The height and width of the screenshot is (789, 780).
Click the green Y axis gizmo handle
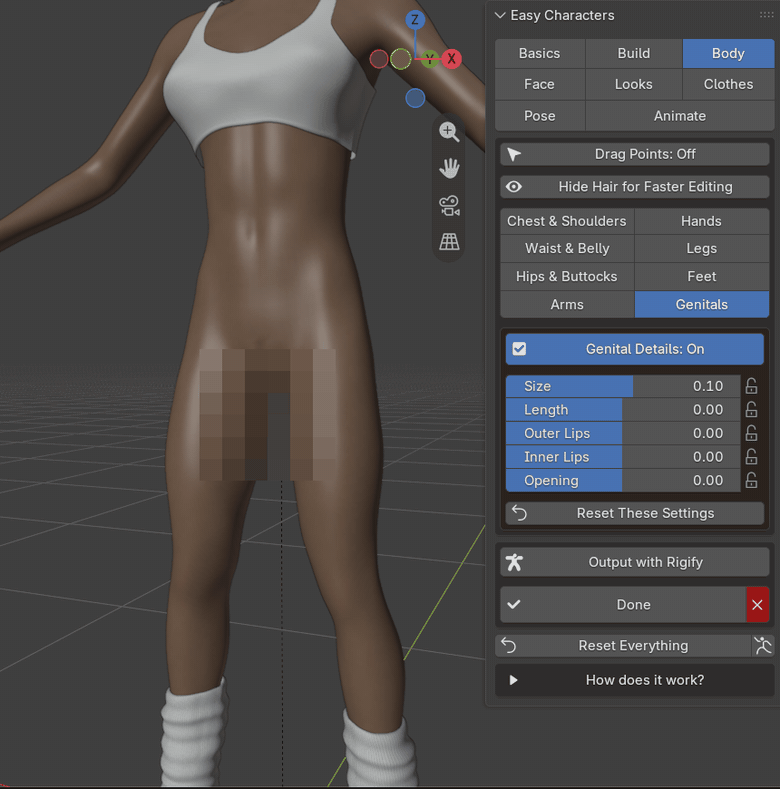(429, 59)
